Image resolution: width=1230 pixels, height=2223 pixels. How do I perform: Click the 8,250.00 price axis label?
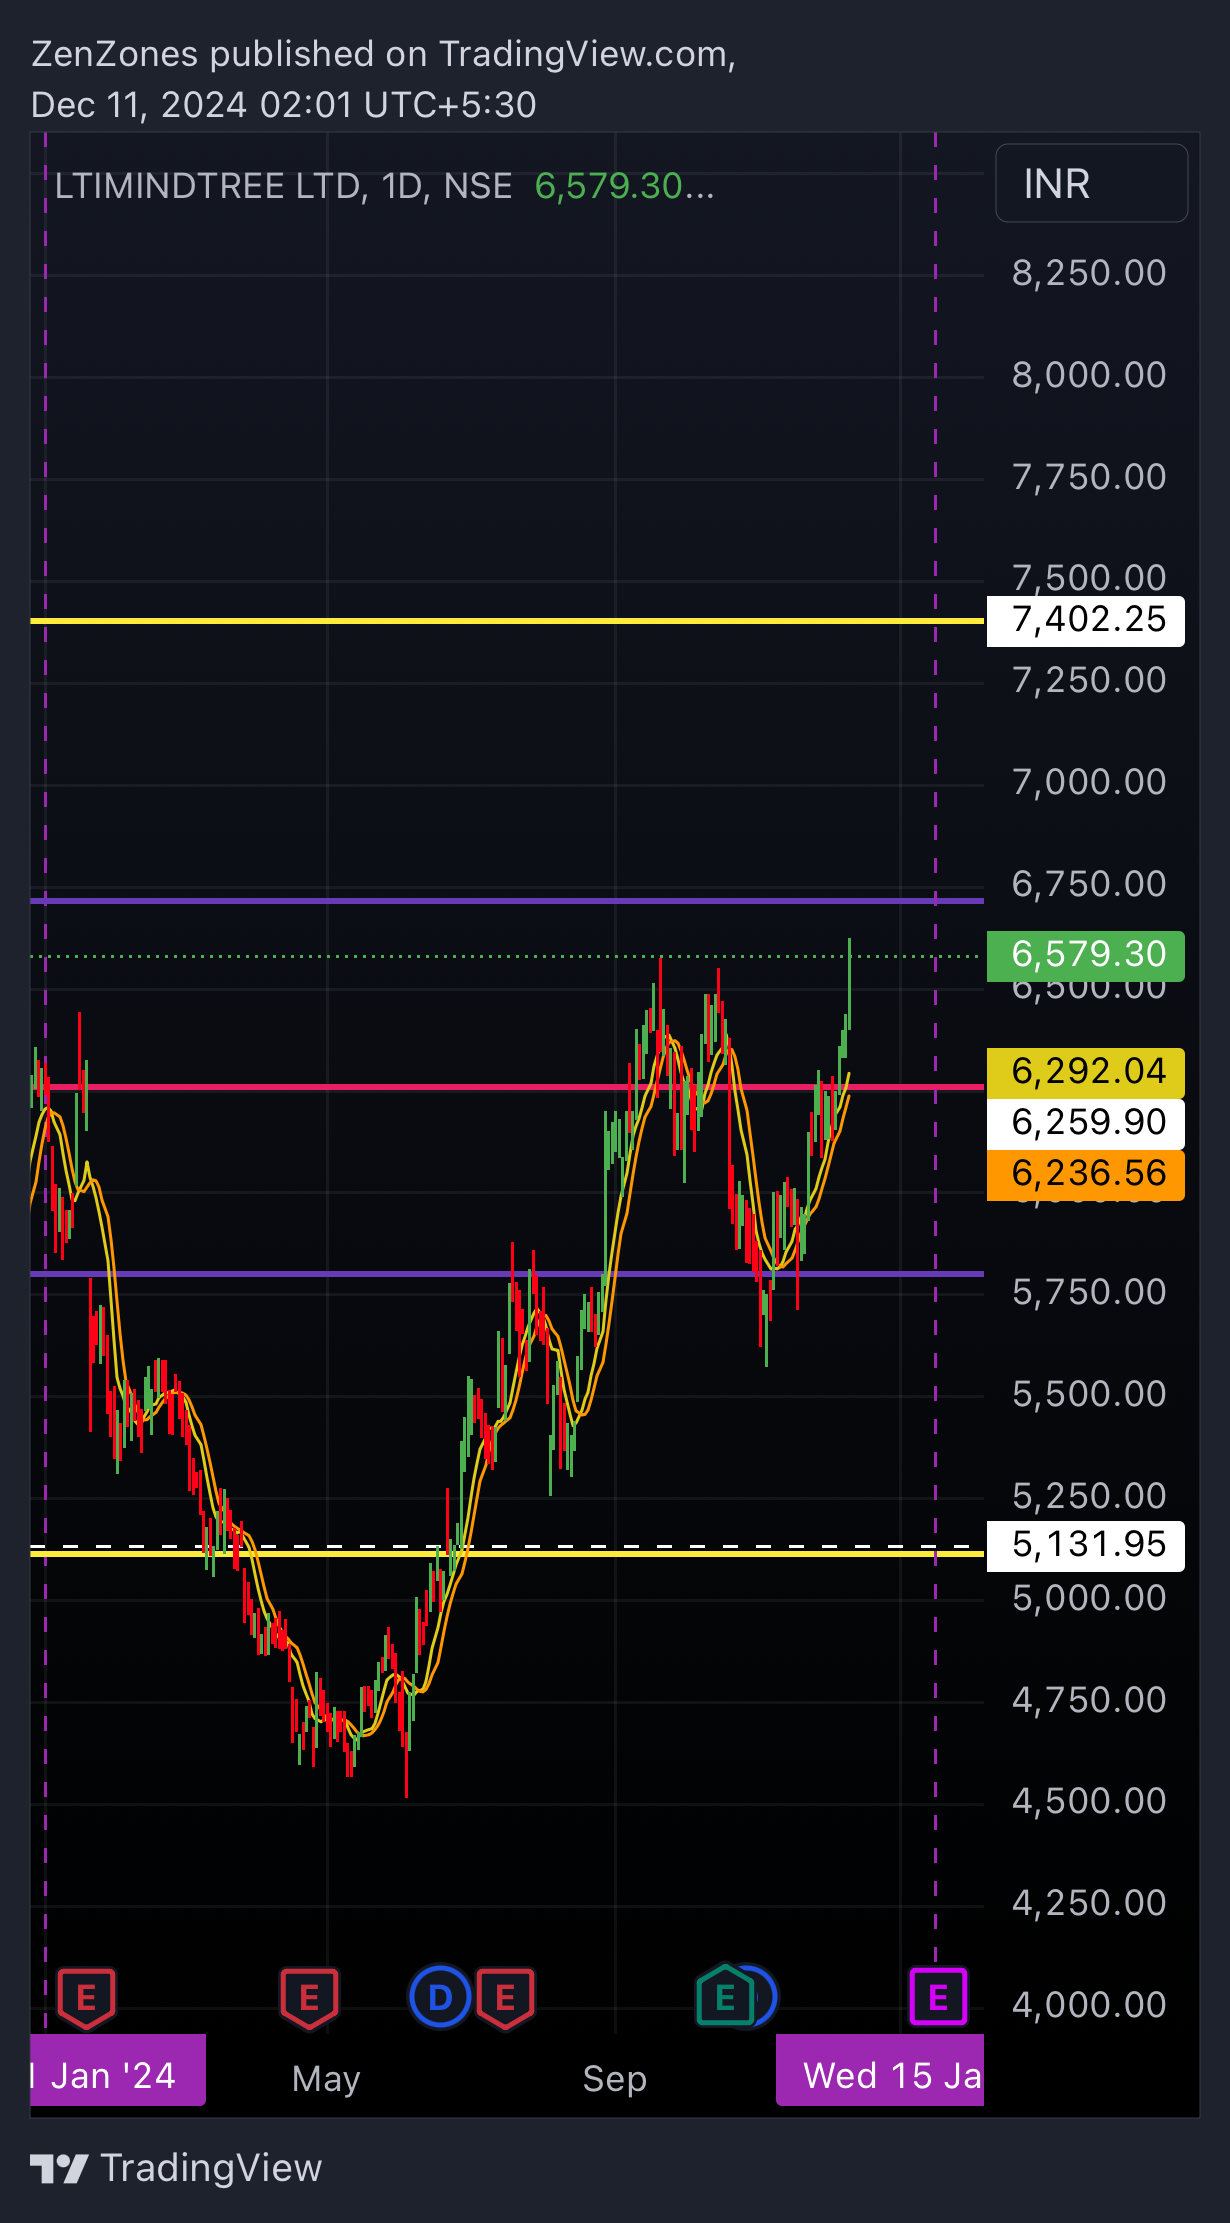(x=1089, y=273)
